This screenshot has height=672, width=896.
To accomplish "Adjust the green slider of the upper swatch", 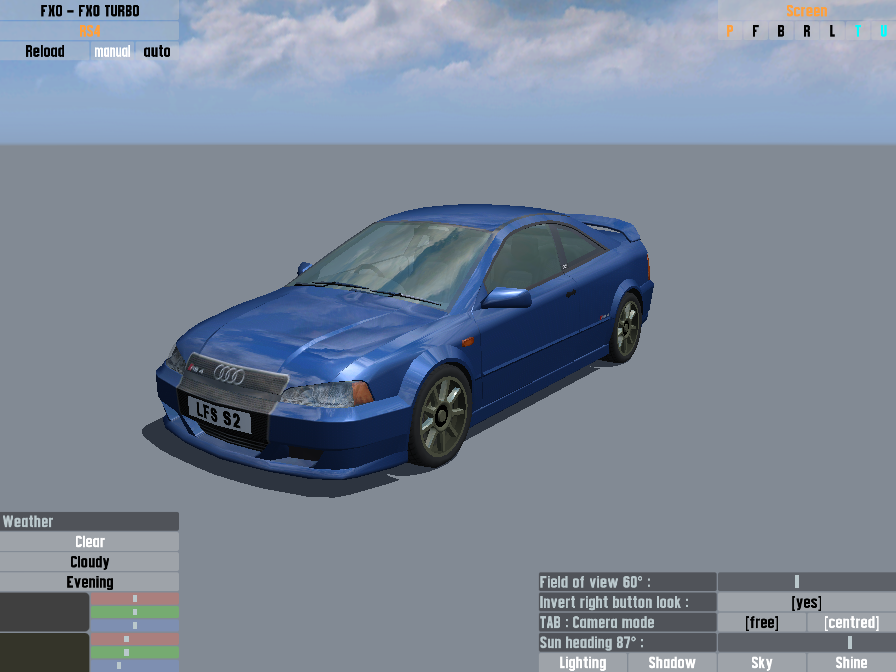I will 135,612.
